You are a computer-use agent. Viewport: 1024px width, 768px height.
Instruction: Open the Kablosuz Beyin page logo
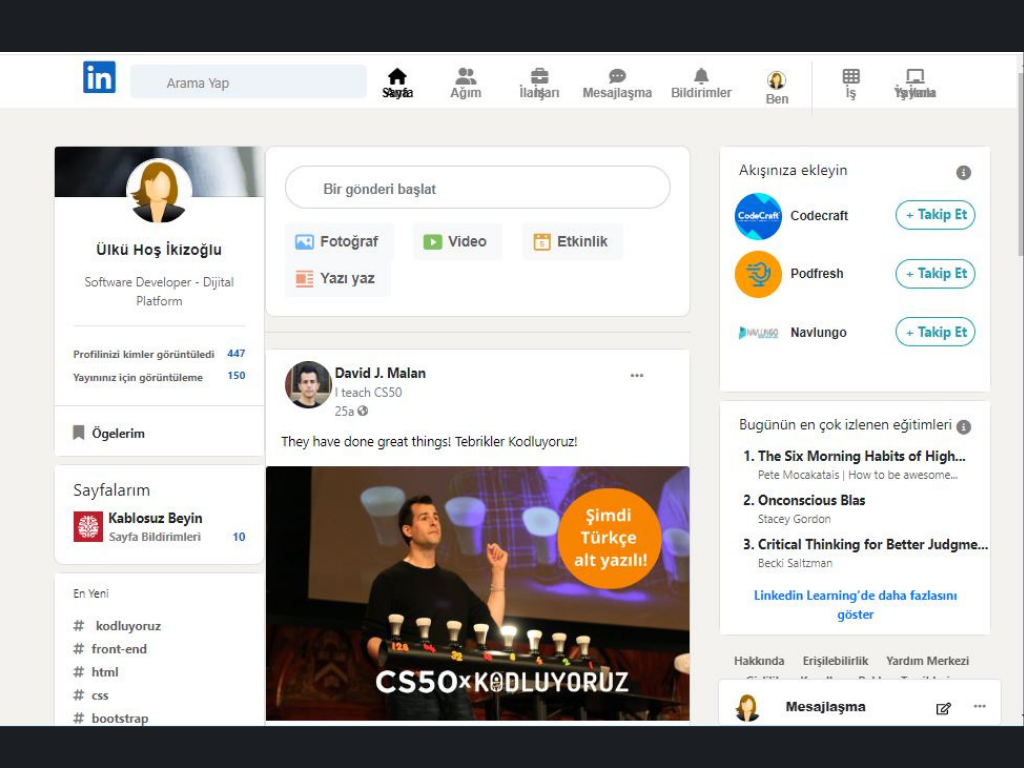coord(88,527)
